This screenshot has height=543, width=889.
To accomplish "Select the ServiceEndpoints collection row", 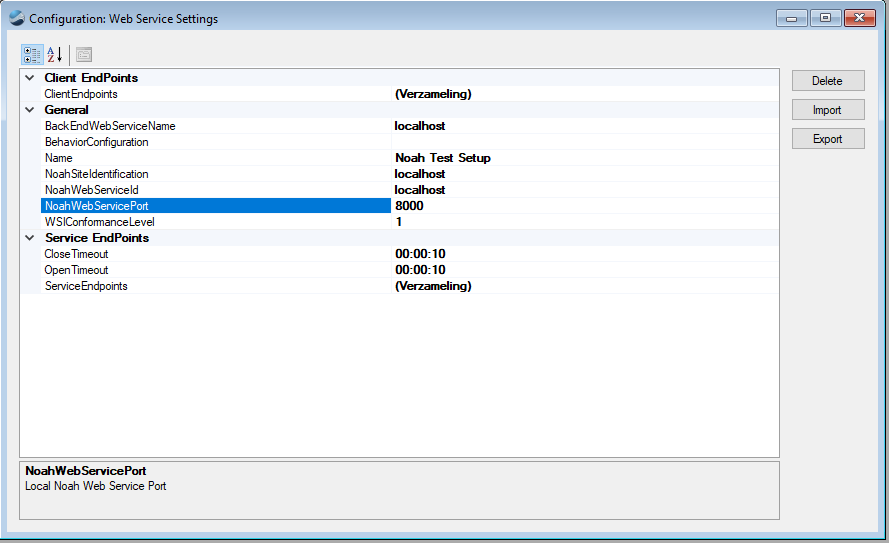I will (x=86, y=286).
